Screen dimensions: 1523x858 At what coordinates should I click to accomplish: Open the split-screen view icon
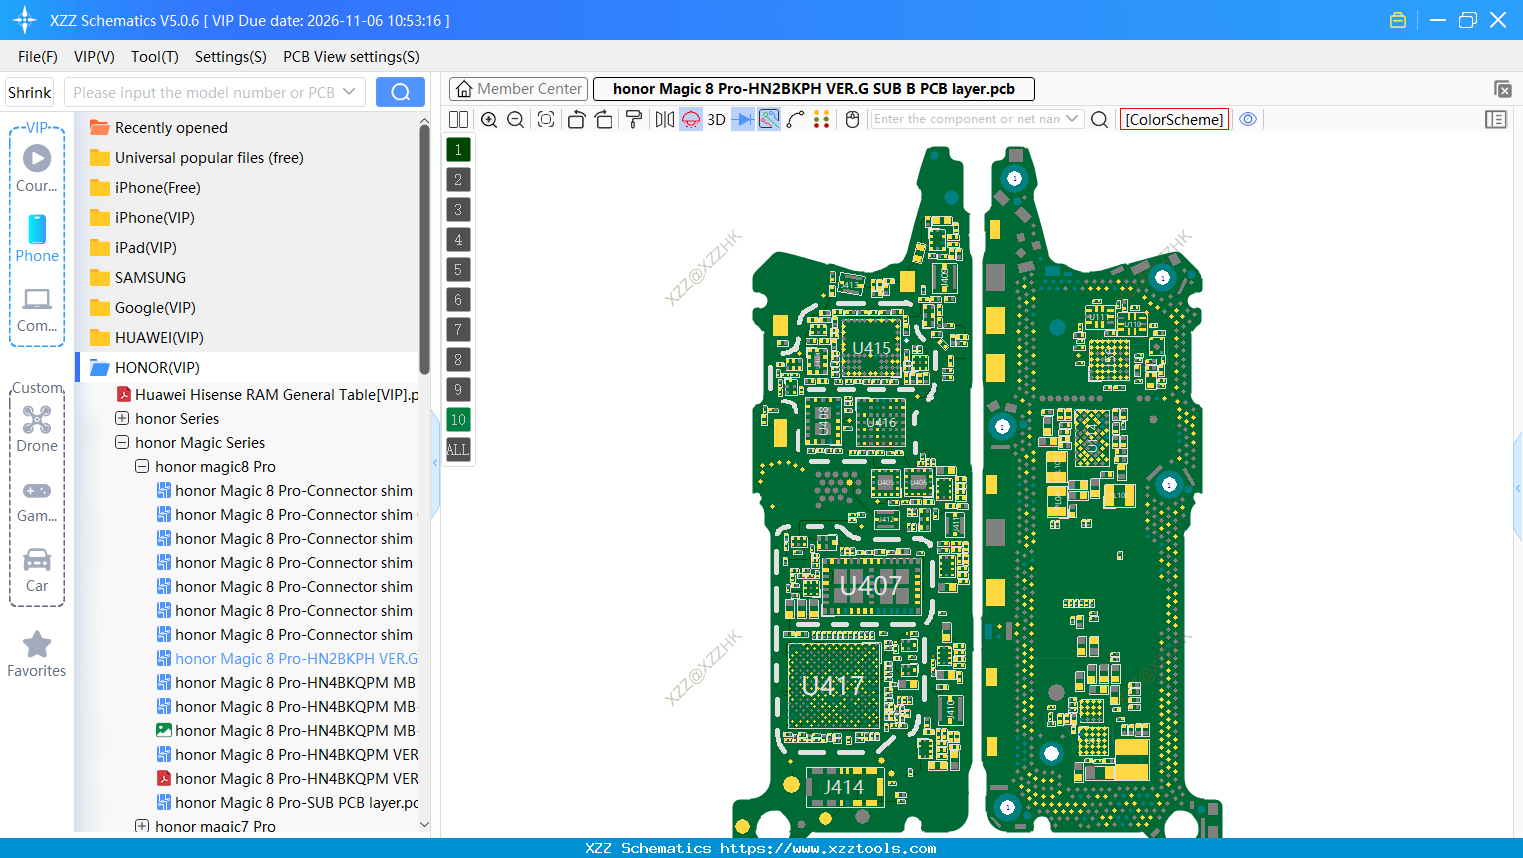pos(458,119)
